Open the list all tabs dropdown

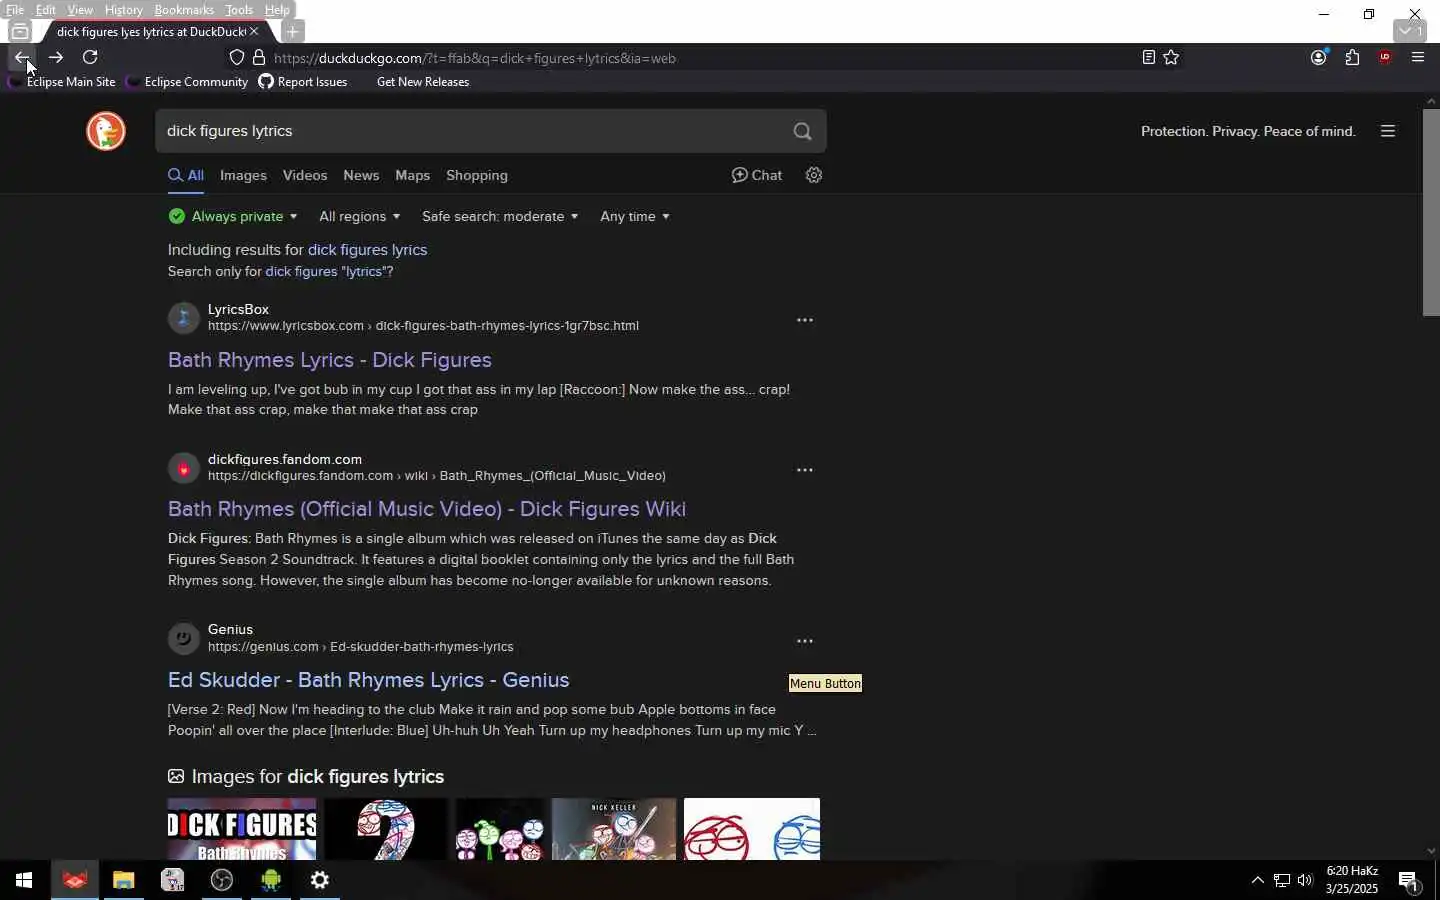point(1411,32)
